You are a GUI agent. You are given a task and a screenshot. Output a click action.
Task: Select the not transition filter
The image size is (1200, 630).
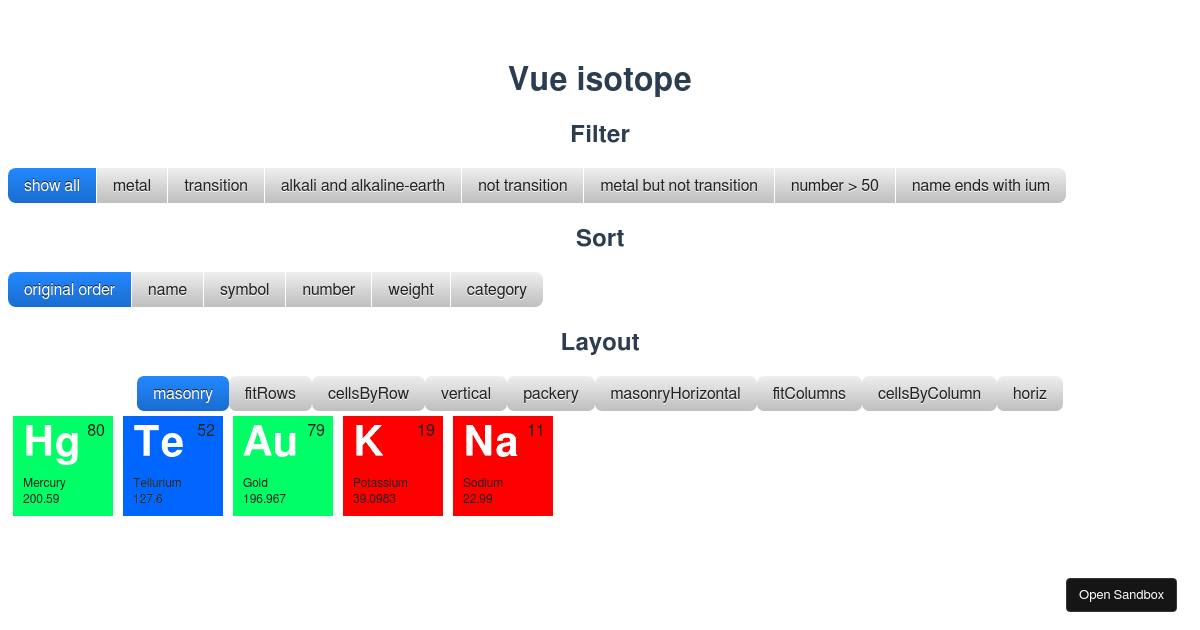pos(522,185)
